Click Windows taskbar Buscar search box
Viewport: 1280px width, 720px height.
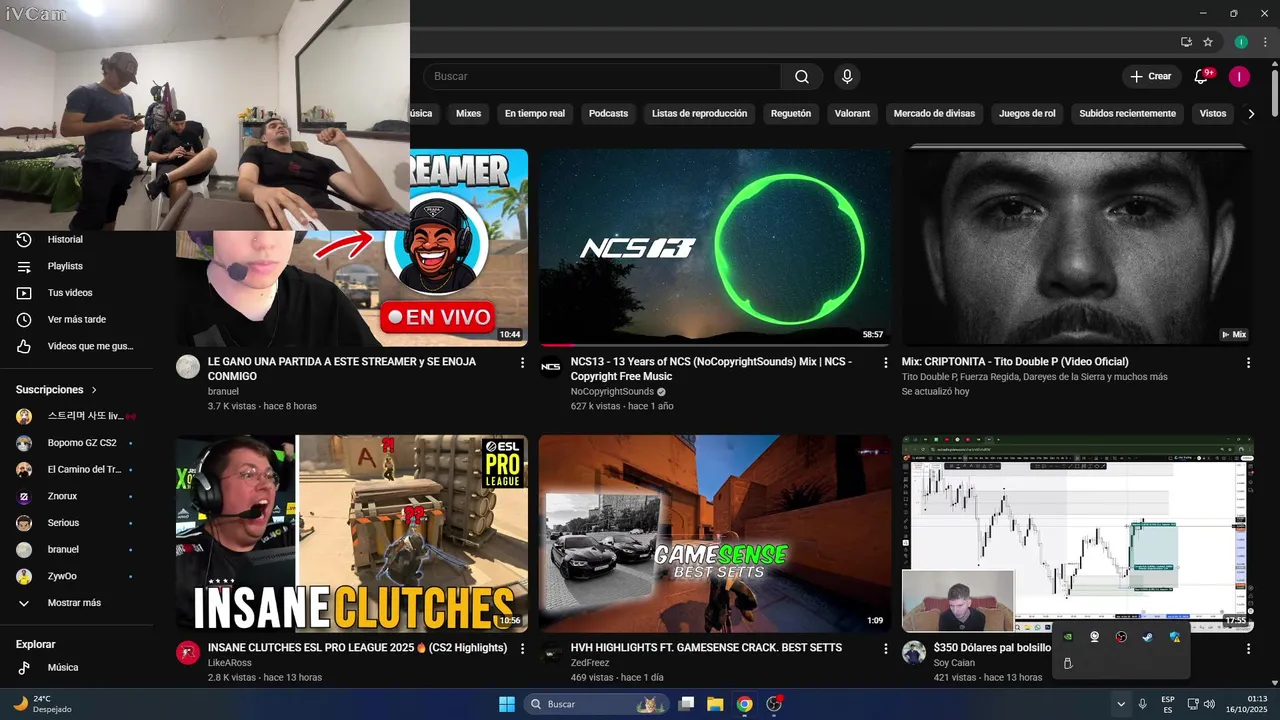pos(596,704)
